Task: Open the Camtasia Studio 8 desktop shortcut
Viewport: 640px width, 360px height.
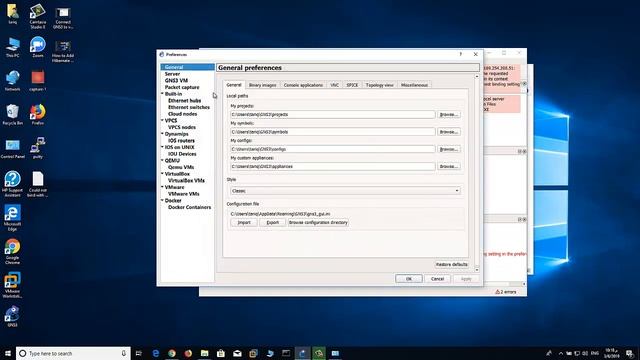Action: point(38,17)
